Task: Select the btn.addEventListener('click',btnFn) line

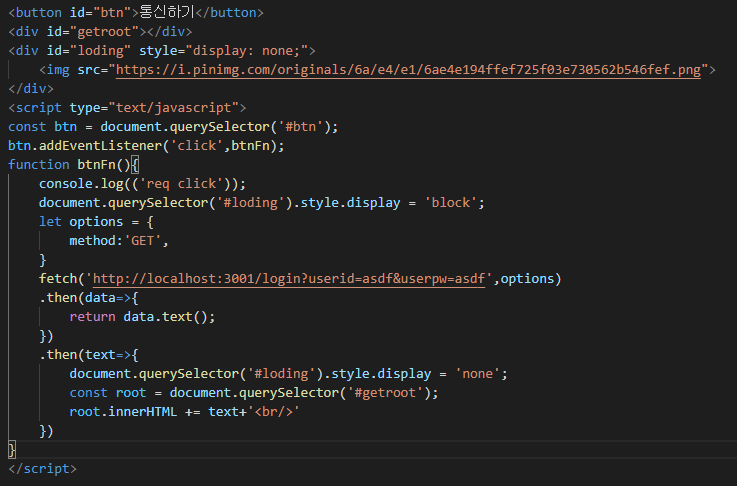Action: click(x=146, y=146)
